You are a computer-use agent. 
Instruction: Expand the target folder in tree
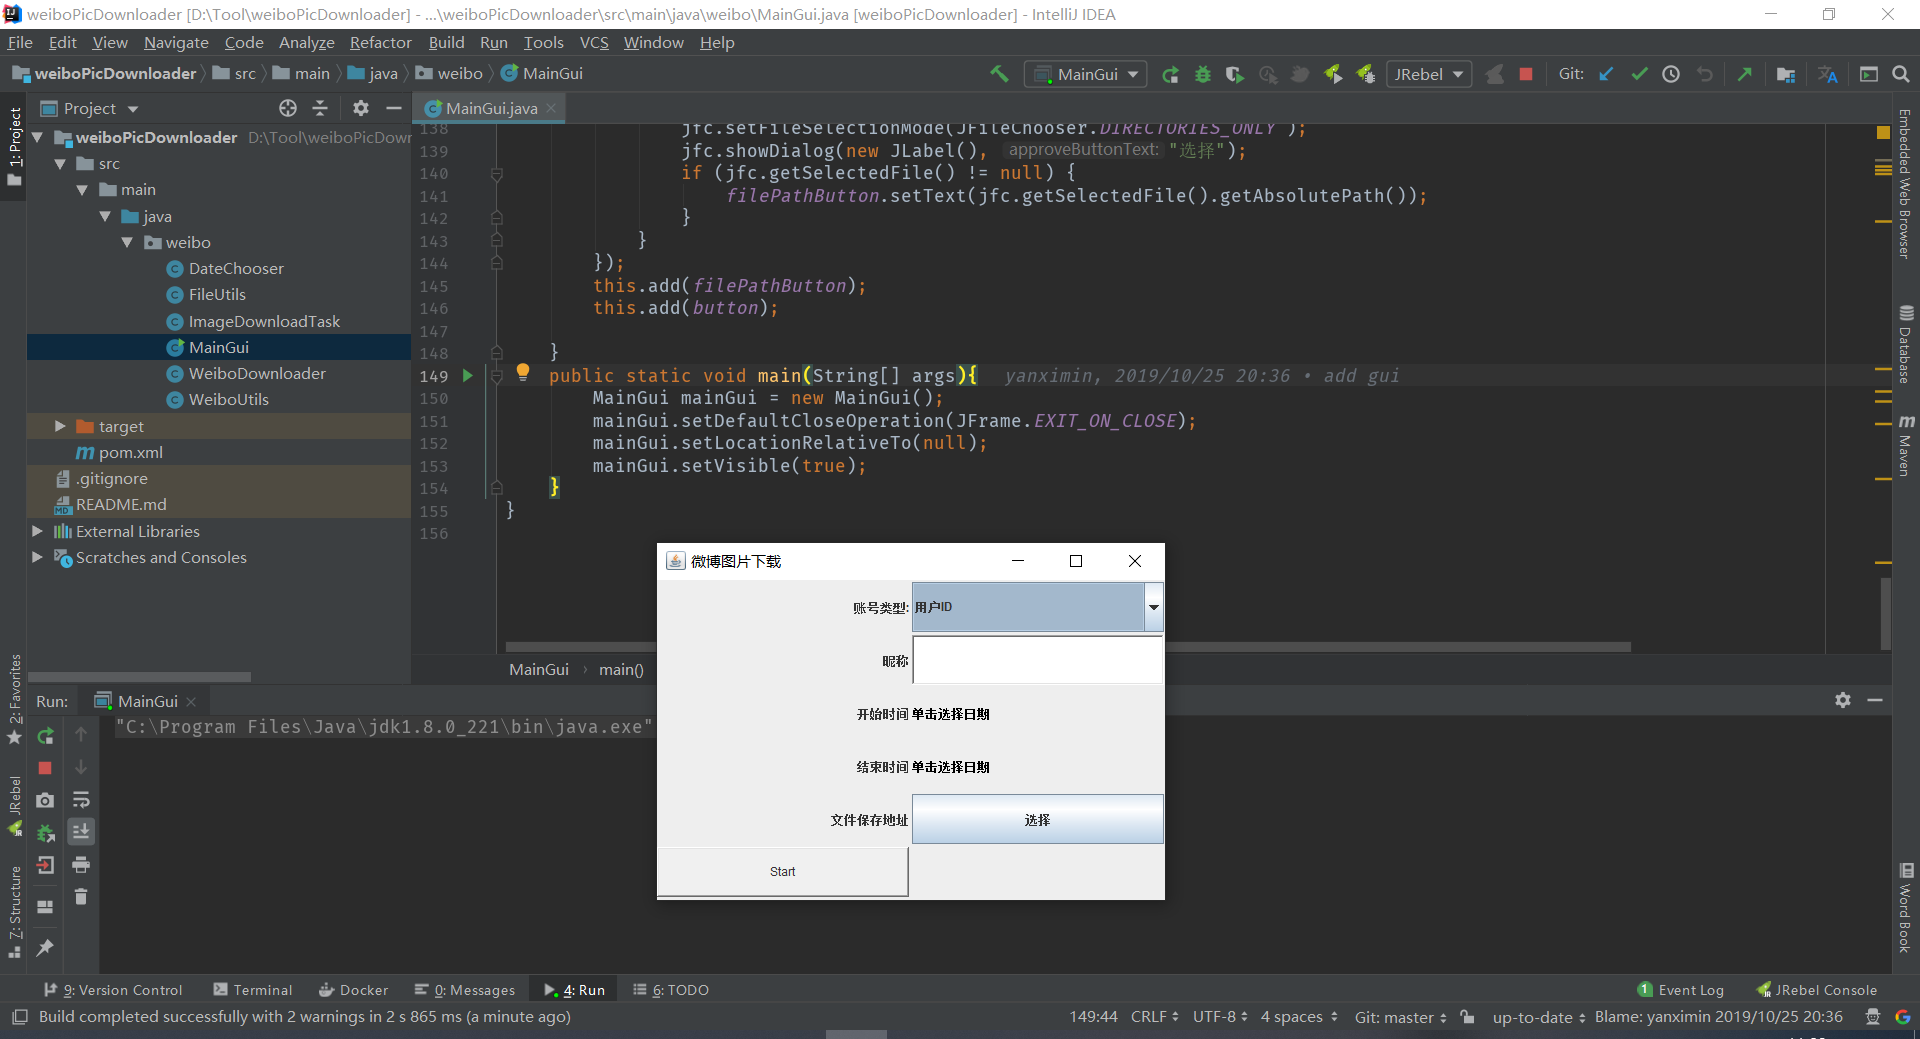(60, 426)
